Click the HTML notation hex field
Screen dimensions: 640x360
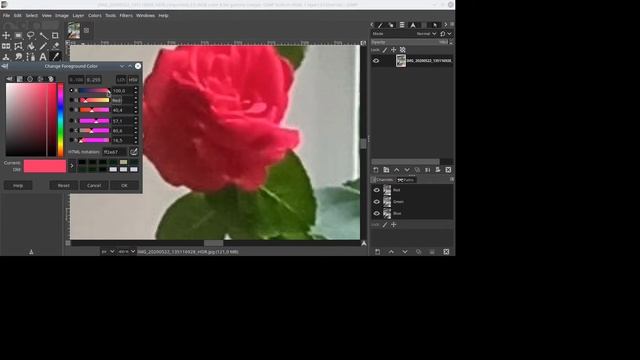(115, 152)
